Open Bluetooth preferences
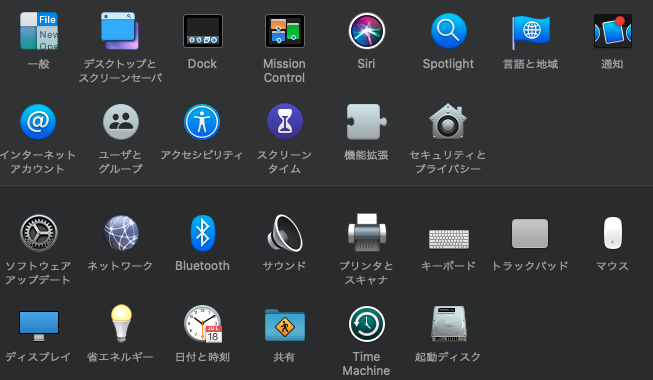Image resolution: width=653 pixels, height=380 pixels. coord(202,233)
